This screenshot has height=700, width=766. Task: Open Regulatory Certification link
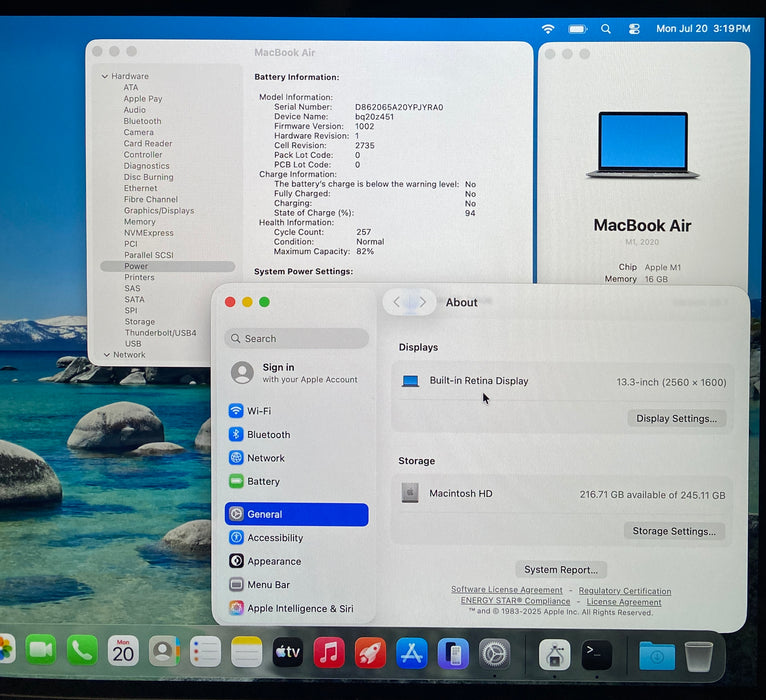point(625,591)
